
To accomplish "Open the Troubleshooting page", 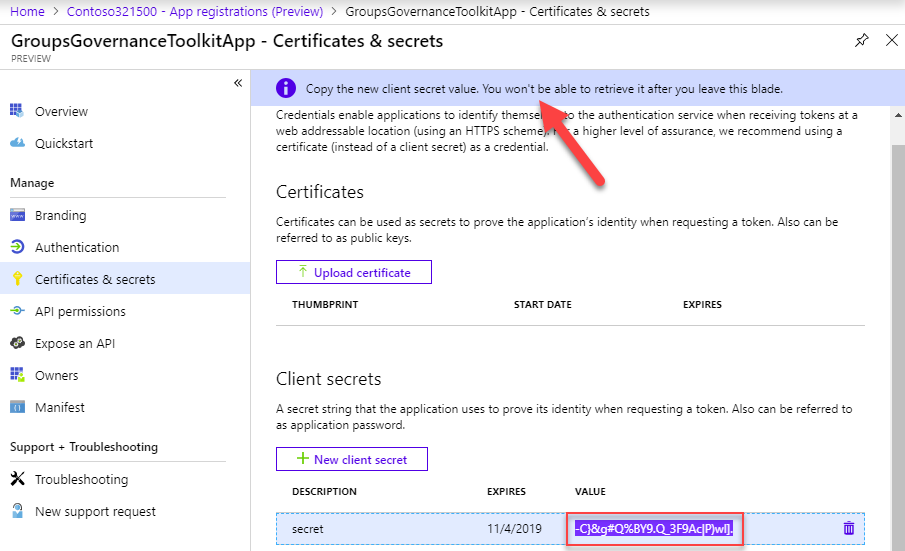I will tap(81, 479).
